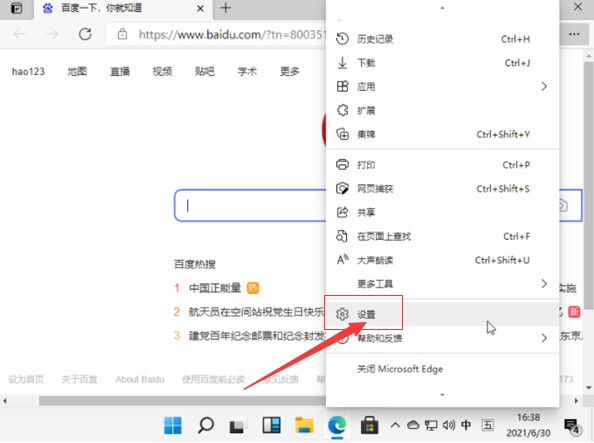Open Microsoft Store from taskbar
594x443 pixels.
(369, 425)
